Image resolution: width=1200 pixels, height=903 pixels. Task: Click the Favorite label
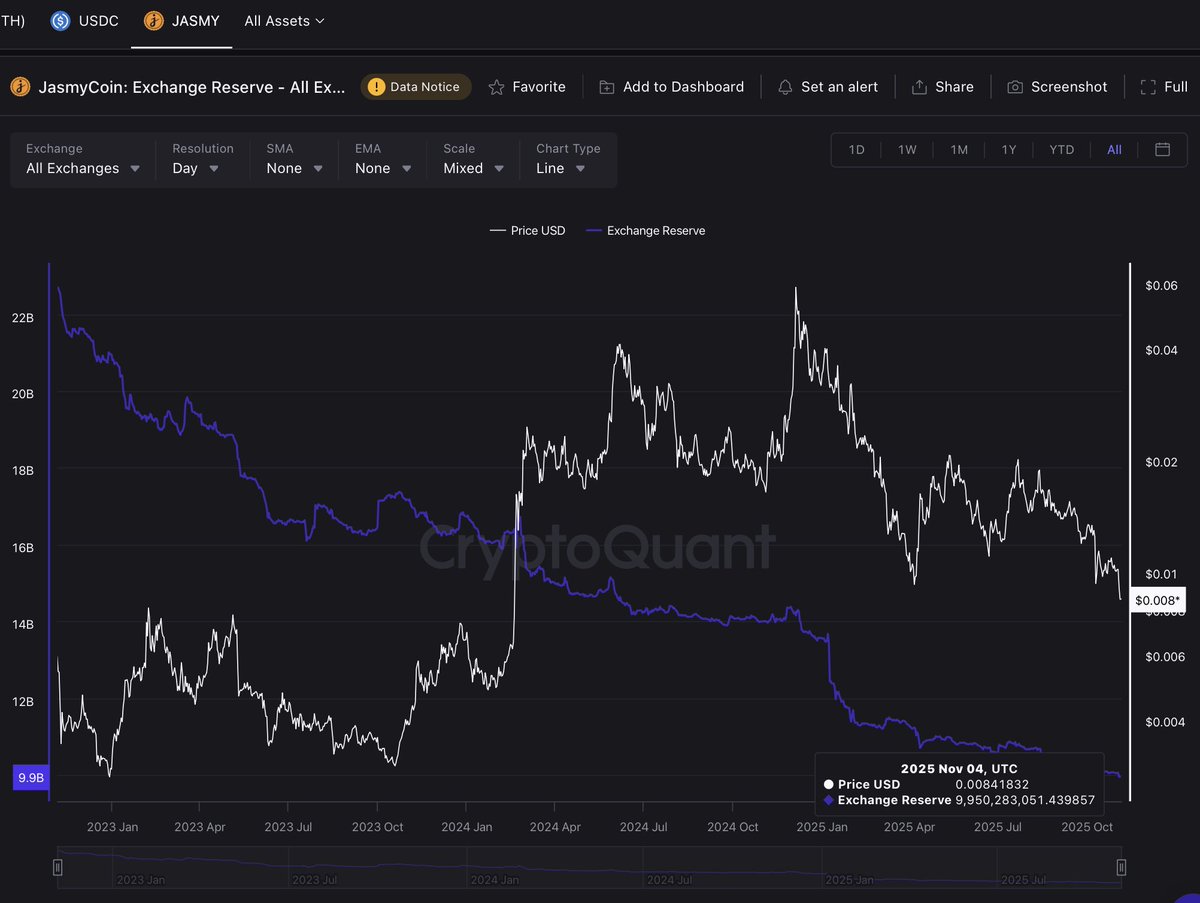coord(539,87)
